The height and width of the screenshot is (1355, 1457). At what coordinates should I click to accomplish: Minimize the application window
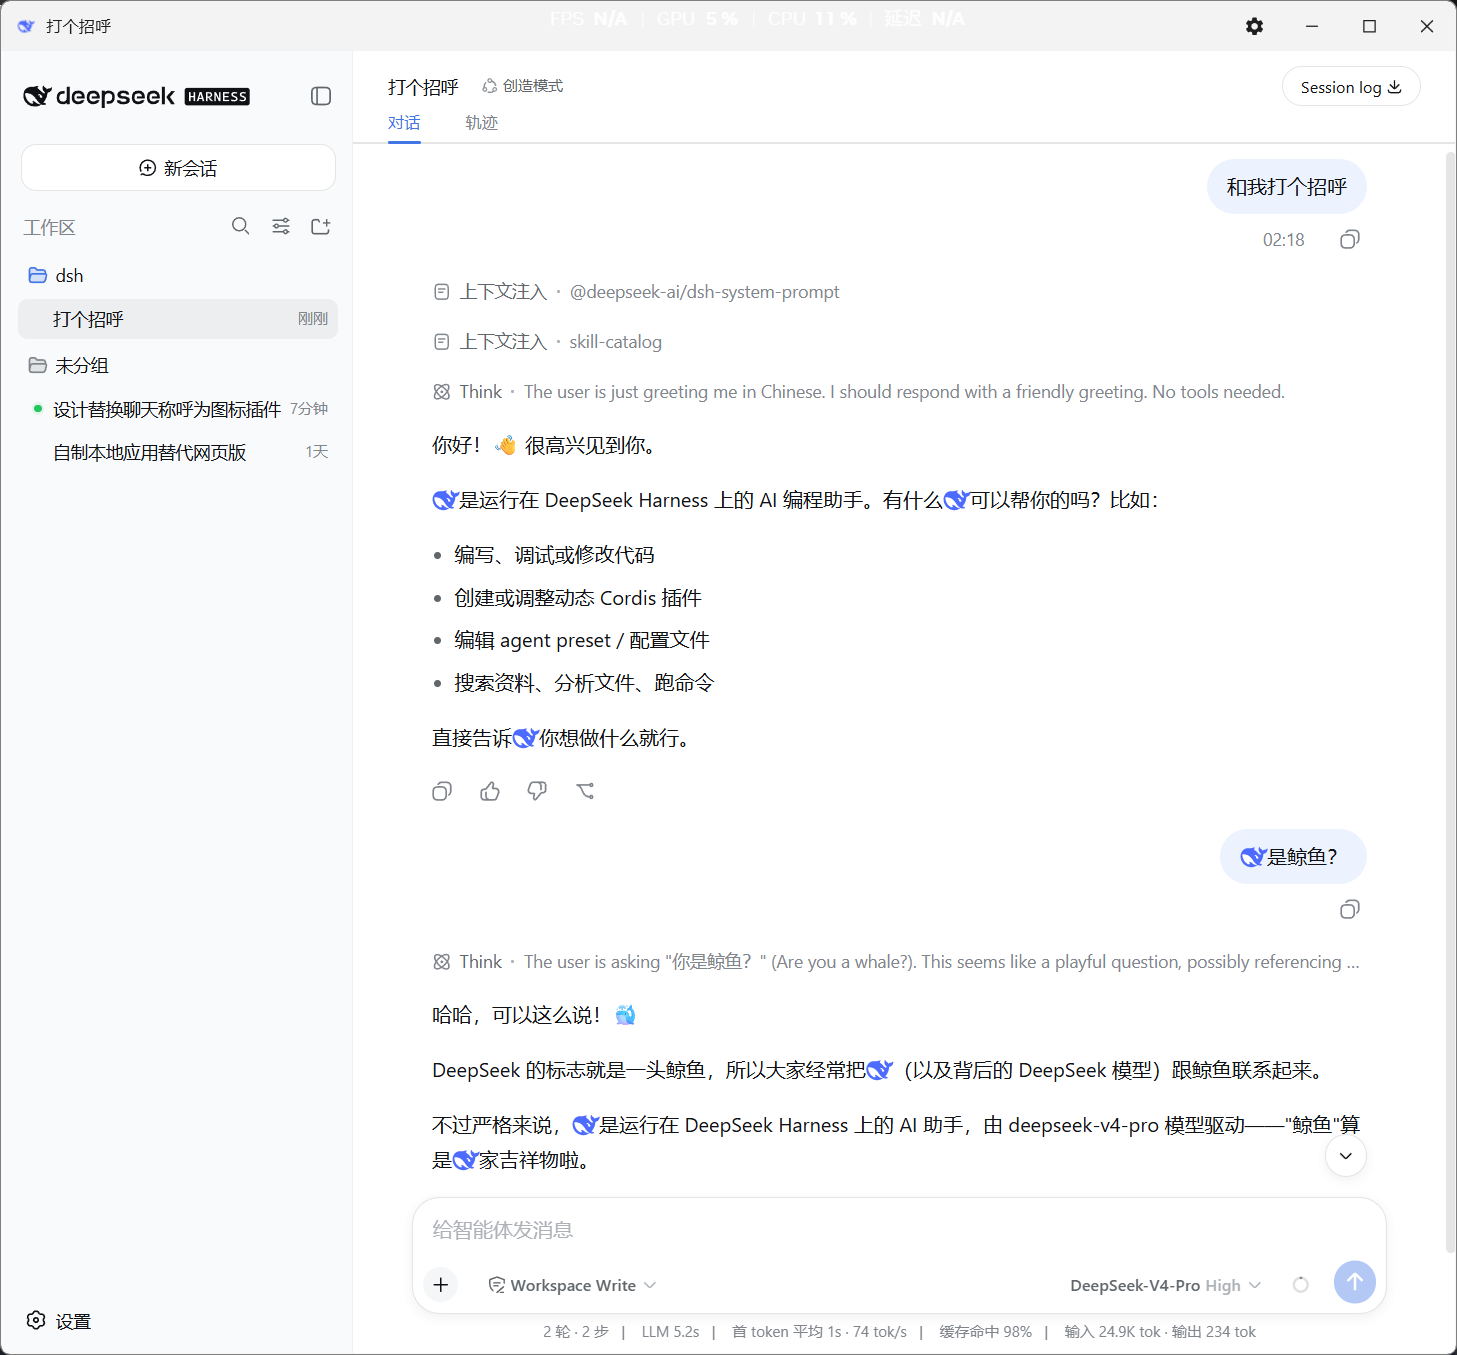tap(1312, 27)
